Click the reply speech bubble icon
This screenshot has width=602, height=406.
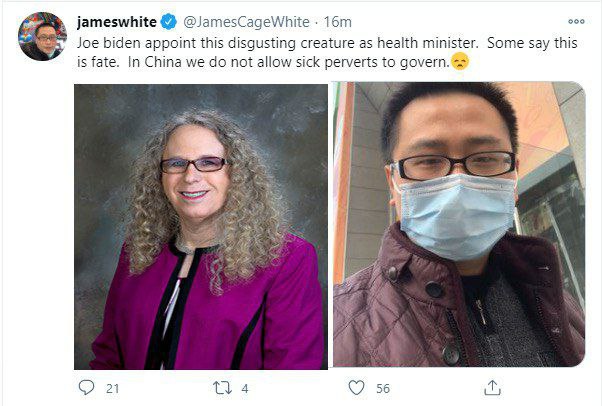click(86, 388)
